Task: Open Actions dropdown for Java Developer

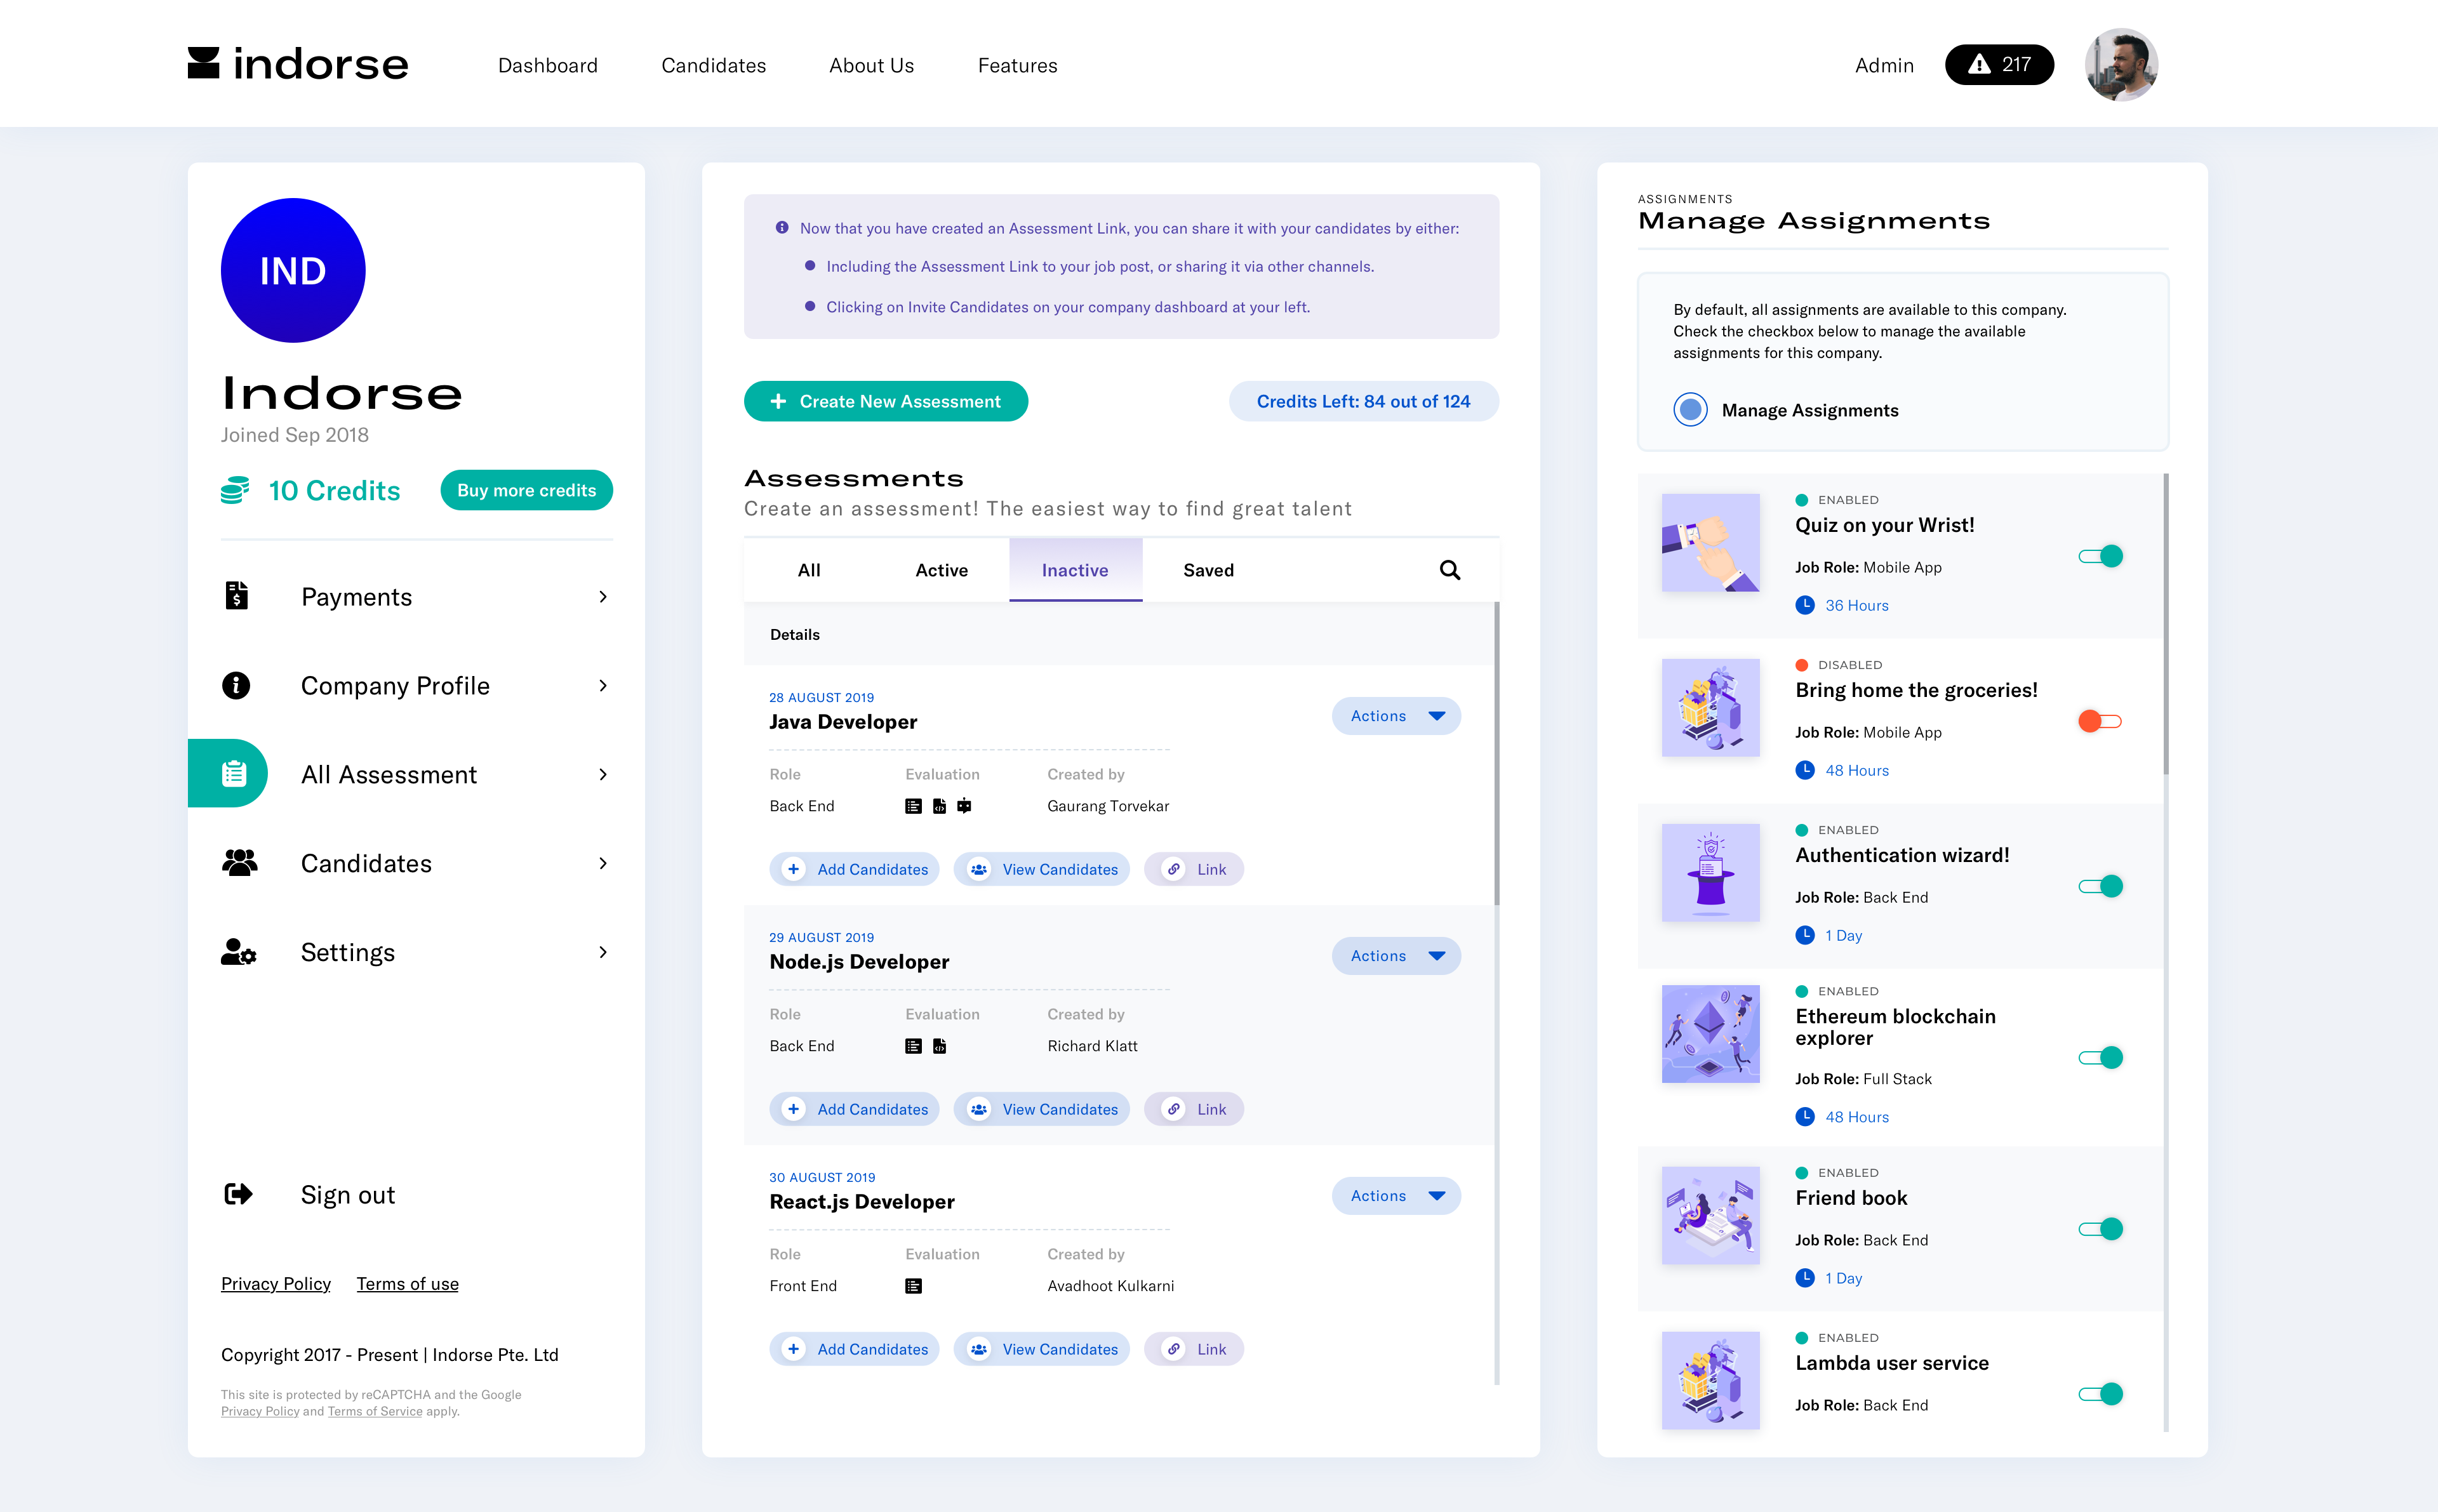Action: 1396,716
